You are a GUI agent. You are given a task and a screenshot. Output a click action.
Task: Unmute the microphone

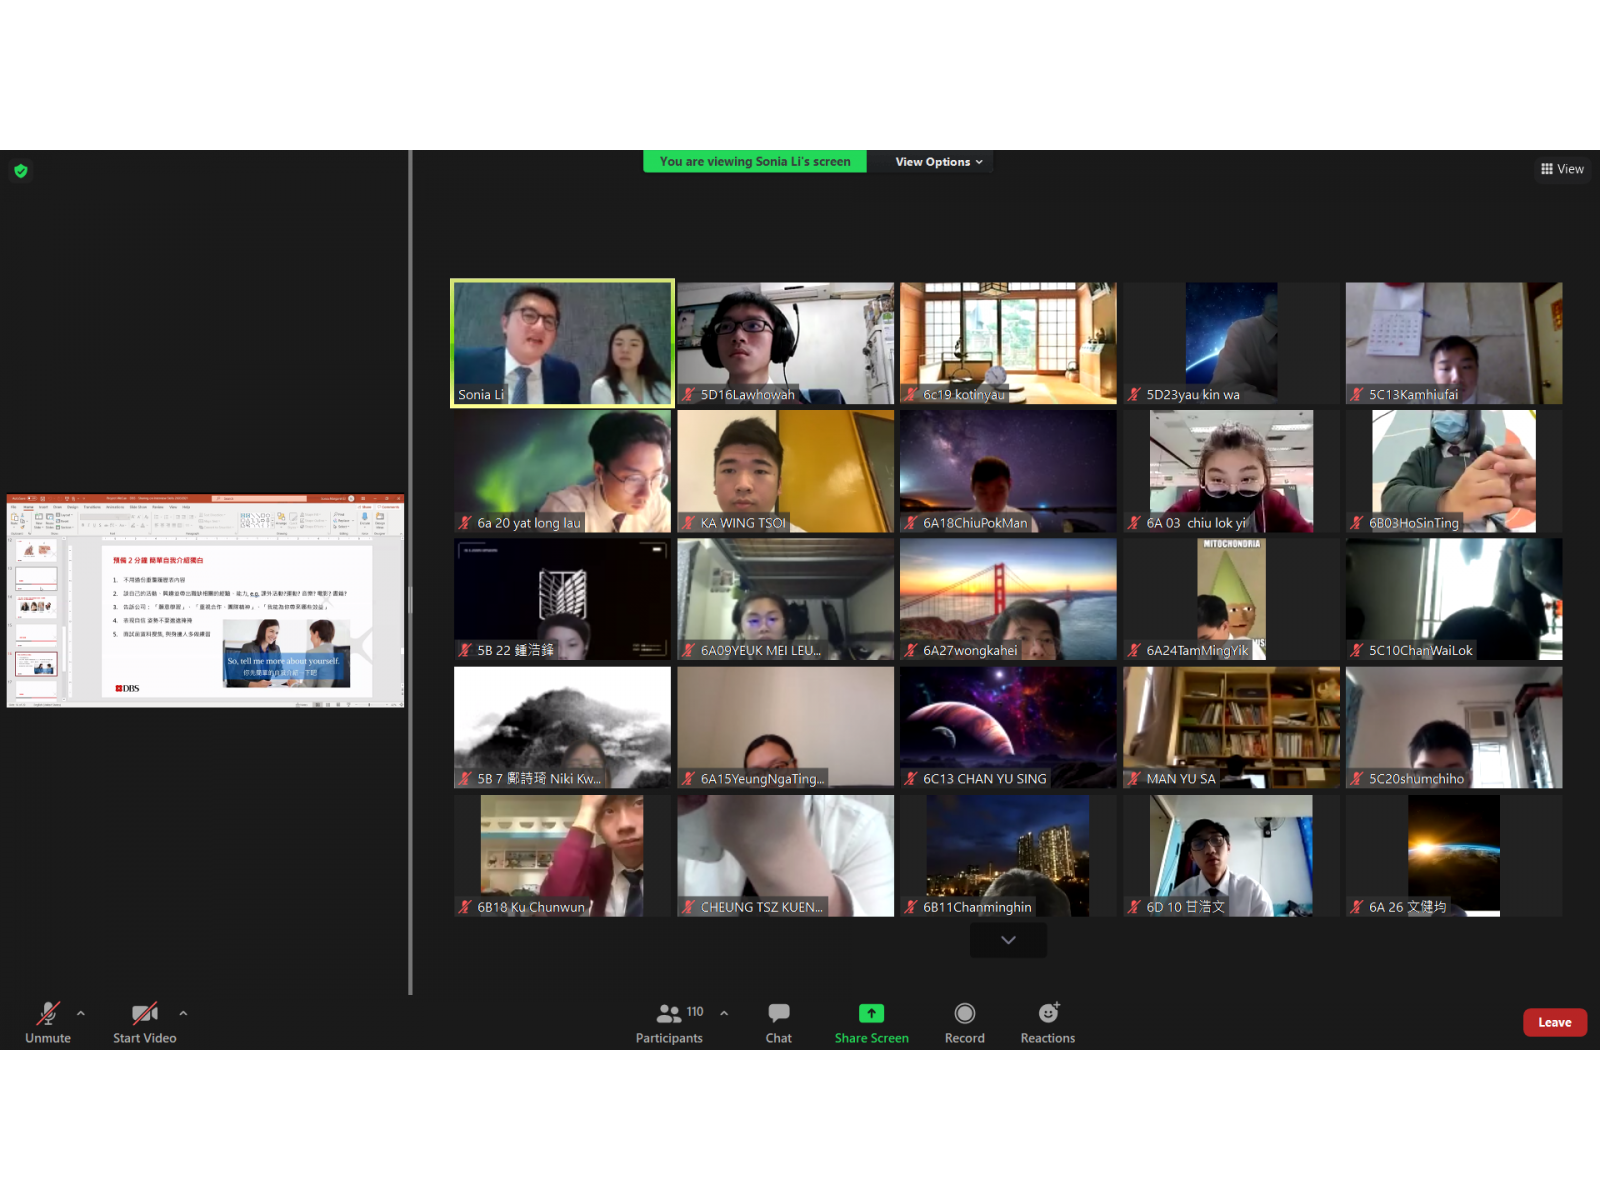[x=47, y=1014]
